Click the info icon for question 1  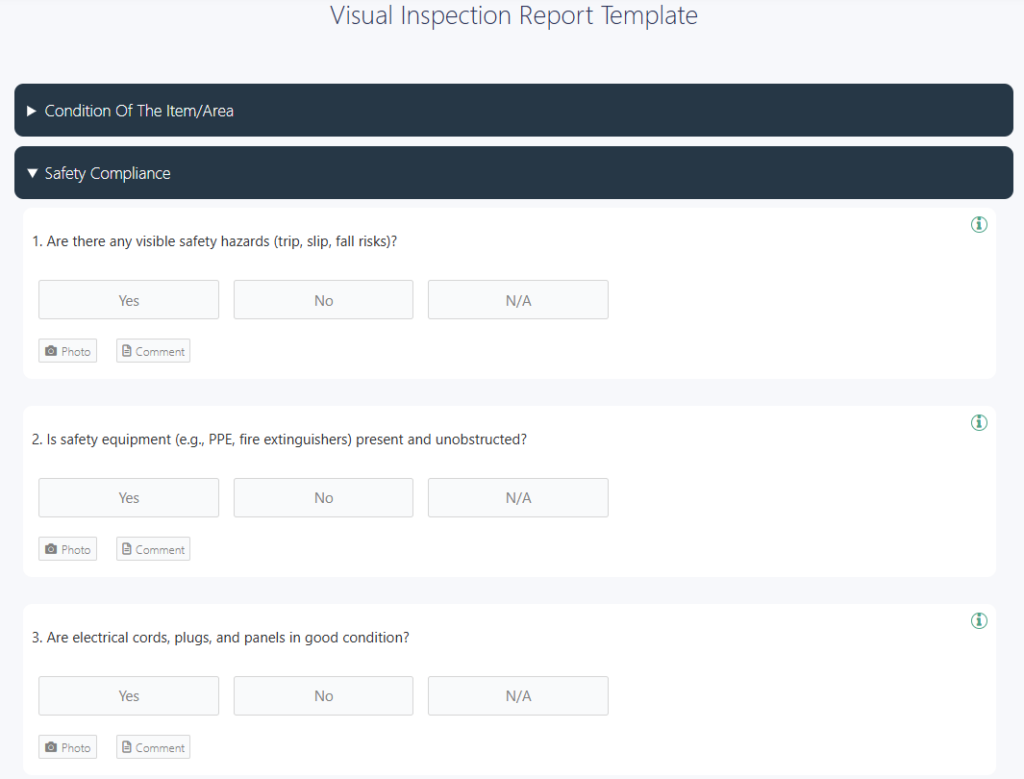click(979, 224)
